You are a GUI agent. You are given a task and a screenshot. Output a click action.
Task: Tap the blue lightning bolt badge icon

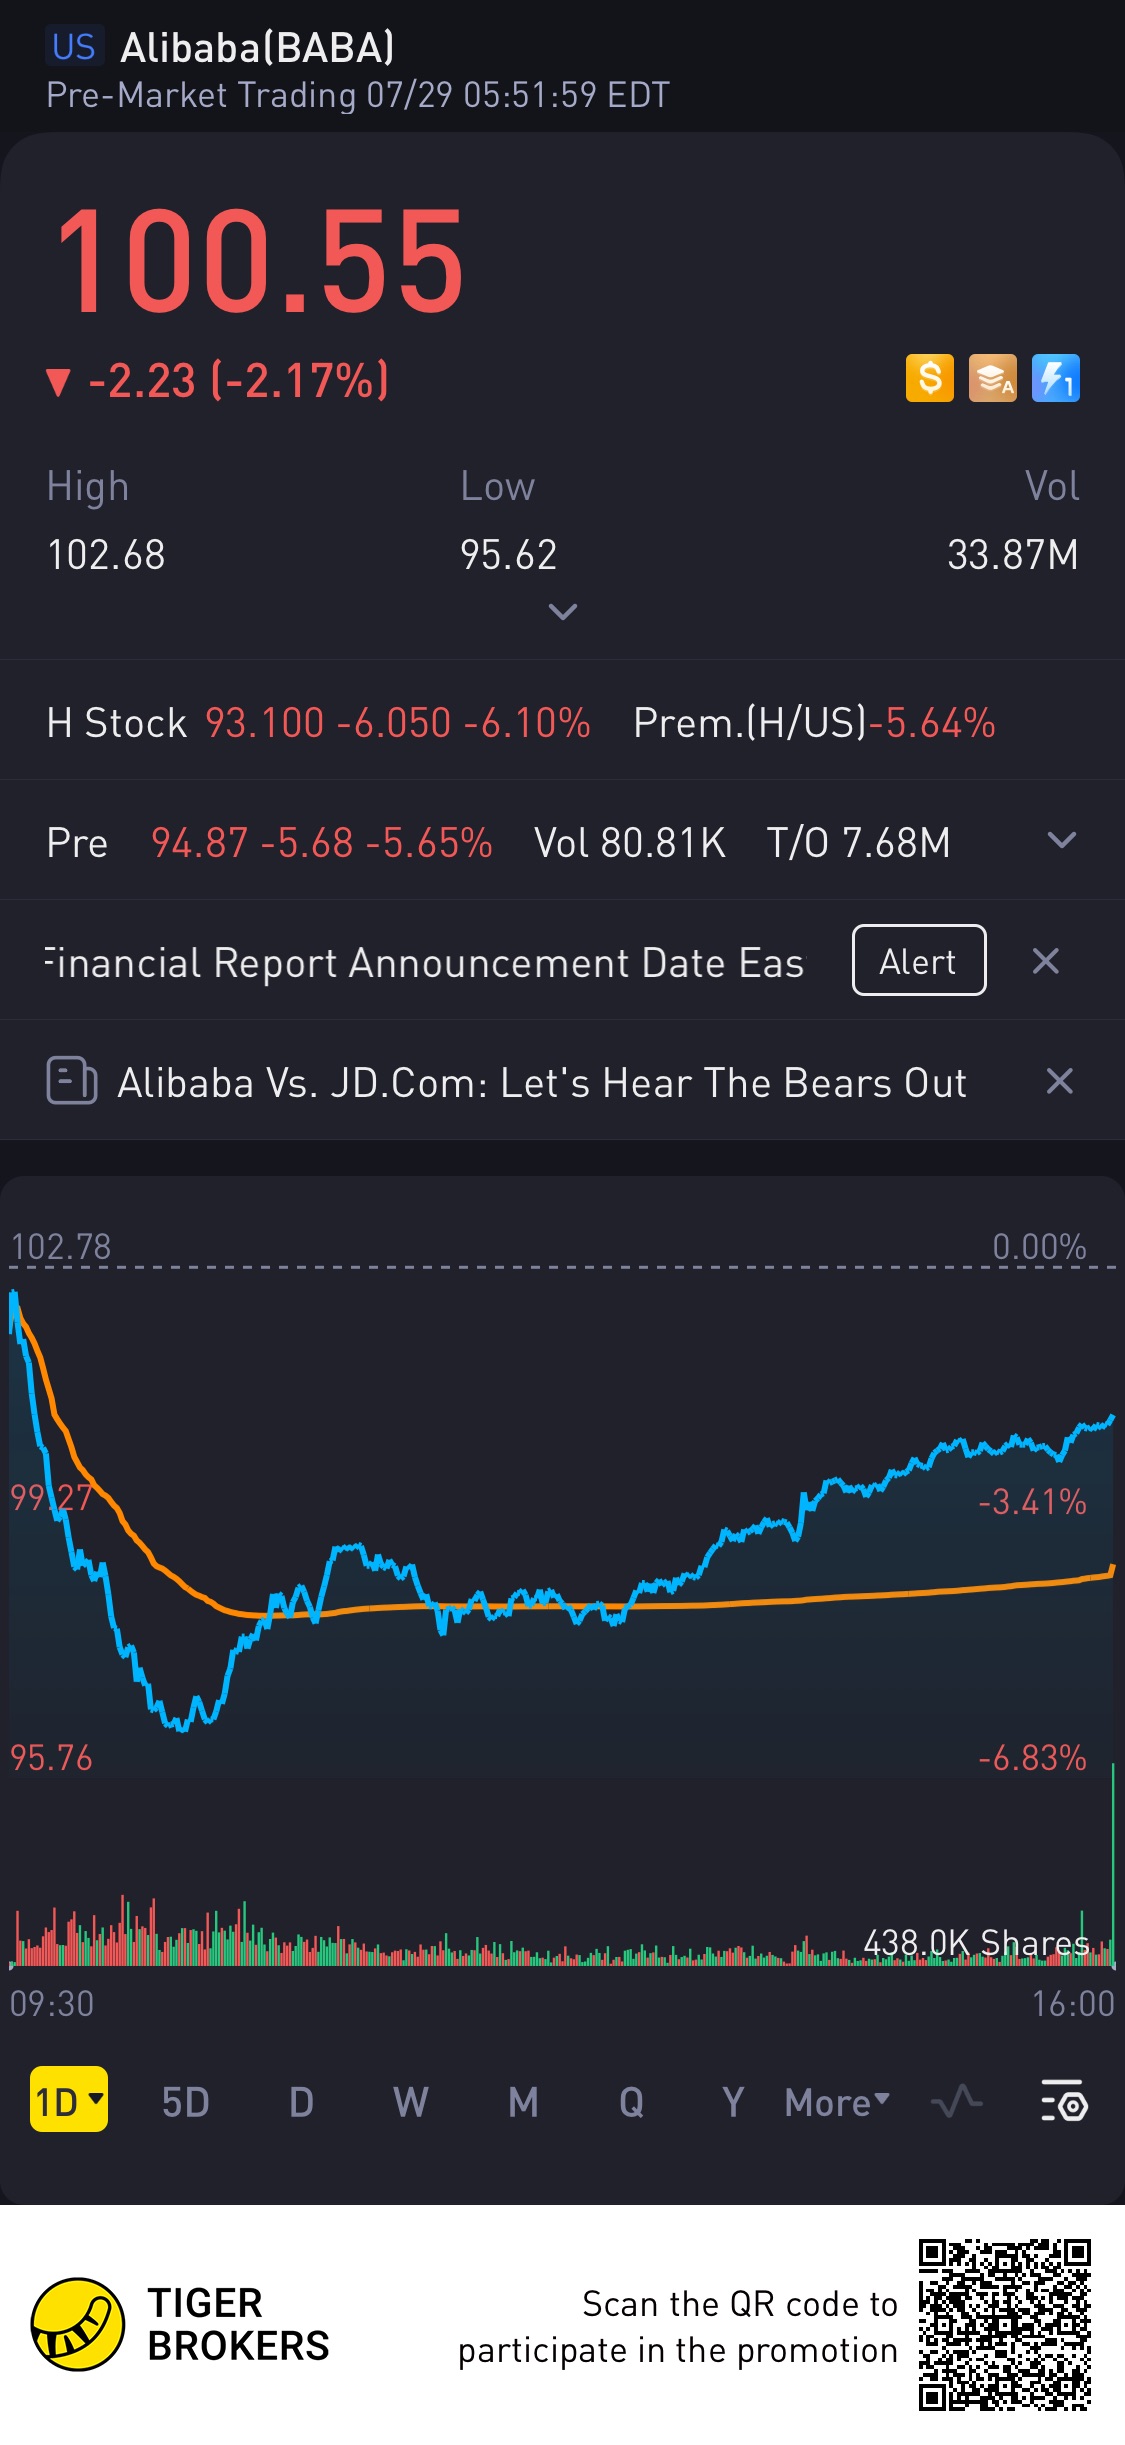[1055, 379]
